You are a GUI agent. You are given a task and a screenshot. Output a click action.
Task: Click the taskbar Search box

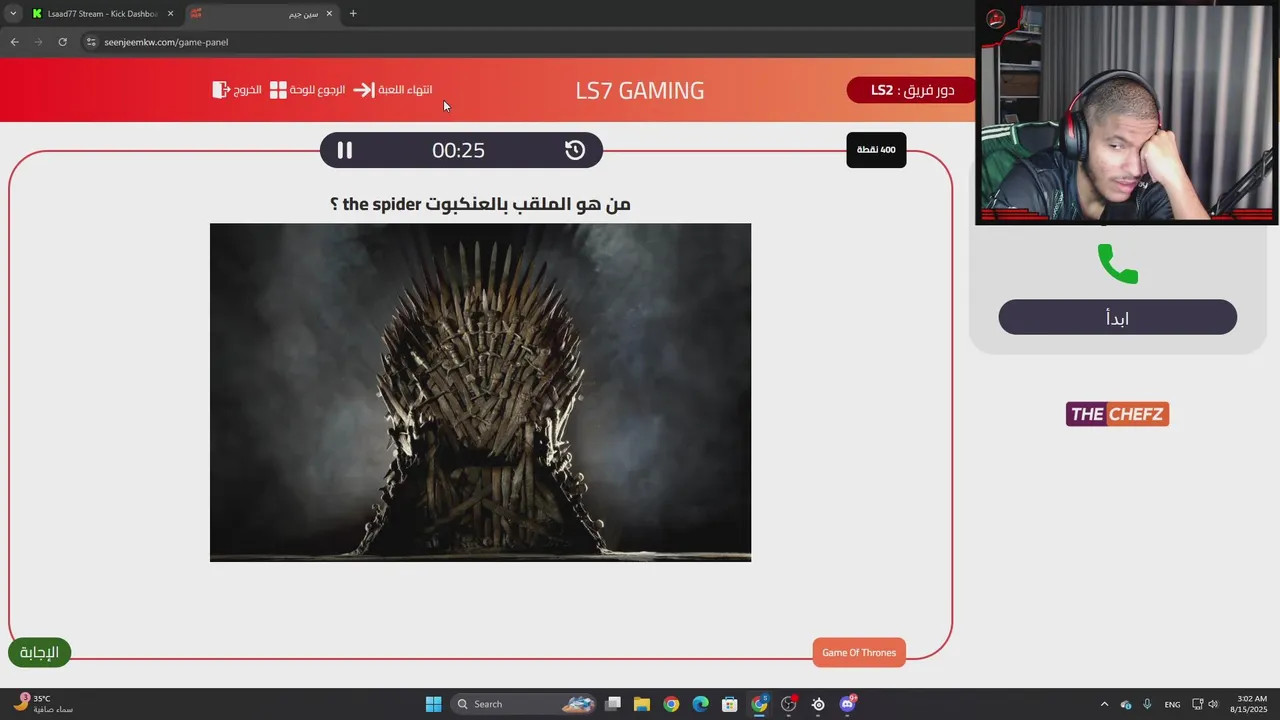click(x=523, y=704)
